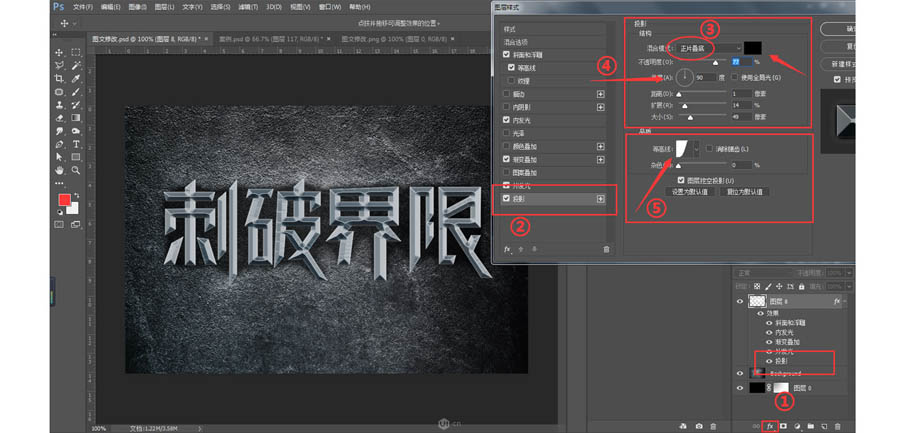This screenshot has height=433, width=900.
Task: Select 混合选项 in the styles list
Action: 554,42
